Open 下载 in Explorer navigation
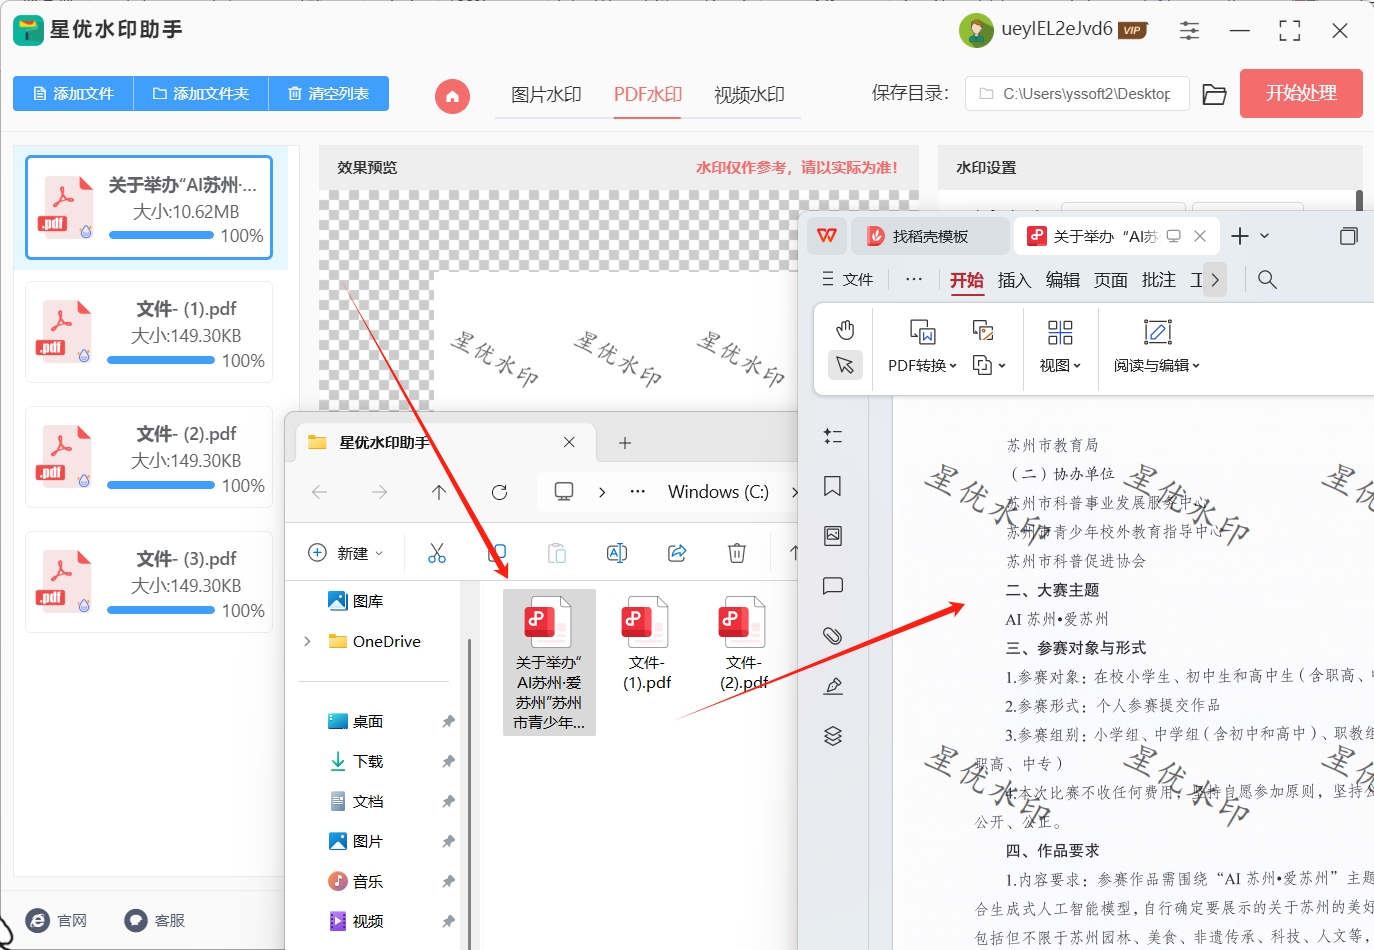The width and height of the screenshot is (1374, 950). [x=356, y=761]
